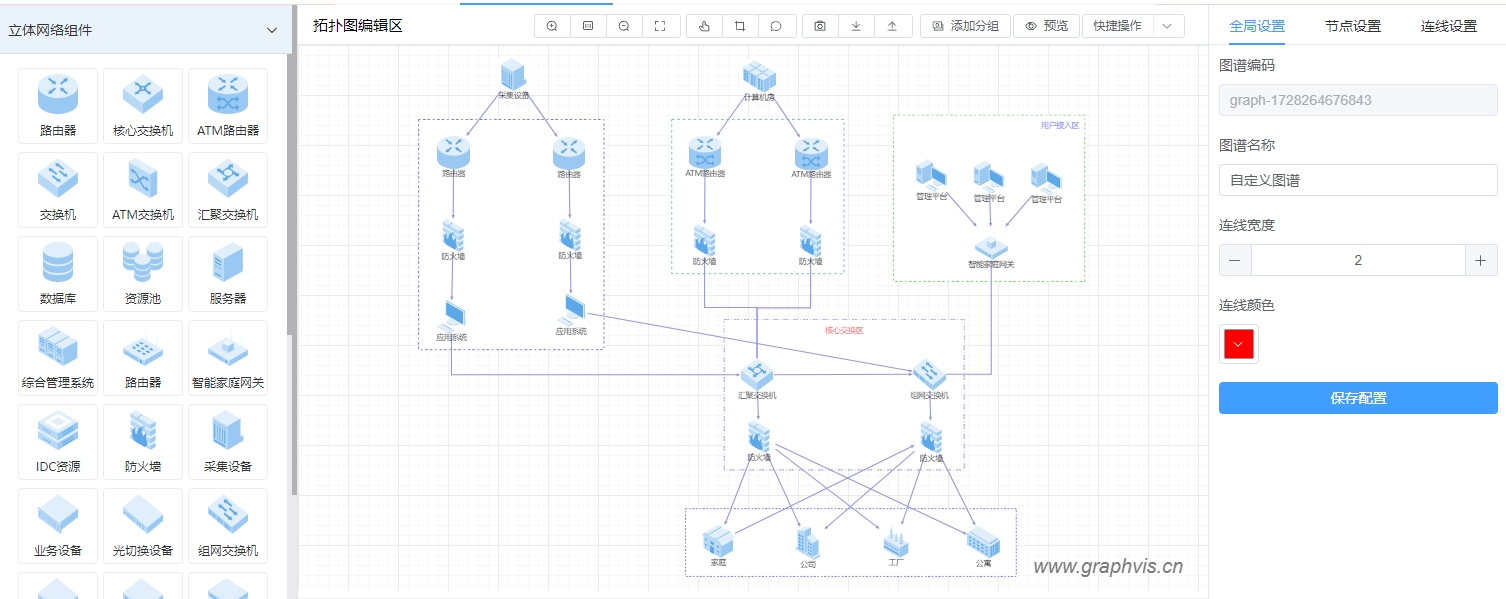Screen dimensions: 1506x599
Task: Open the 快捷操作 dropdown arrow
Action: point(1168,26)
